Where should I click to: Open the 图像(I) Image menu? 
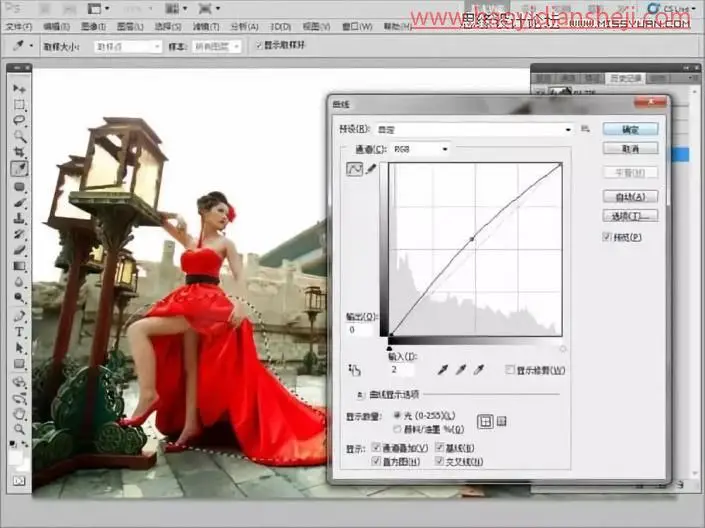[93, 27]
